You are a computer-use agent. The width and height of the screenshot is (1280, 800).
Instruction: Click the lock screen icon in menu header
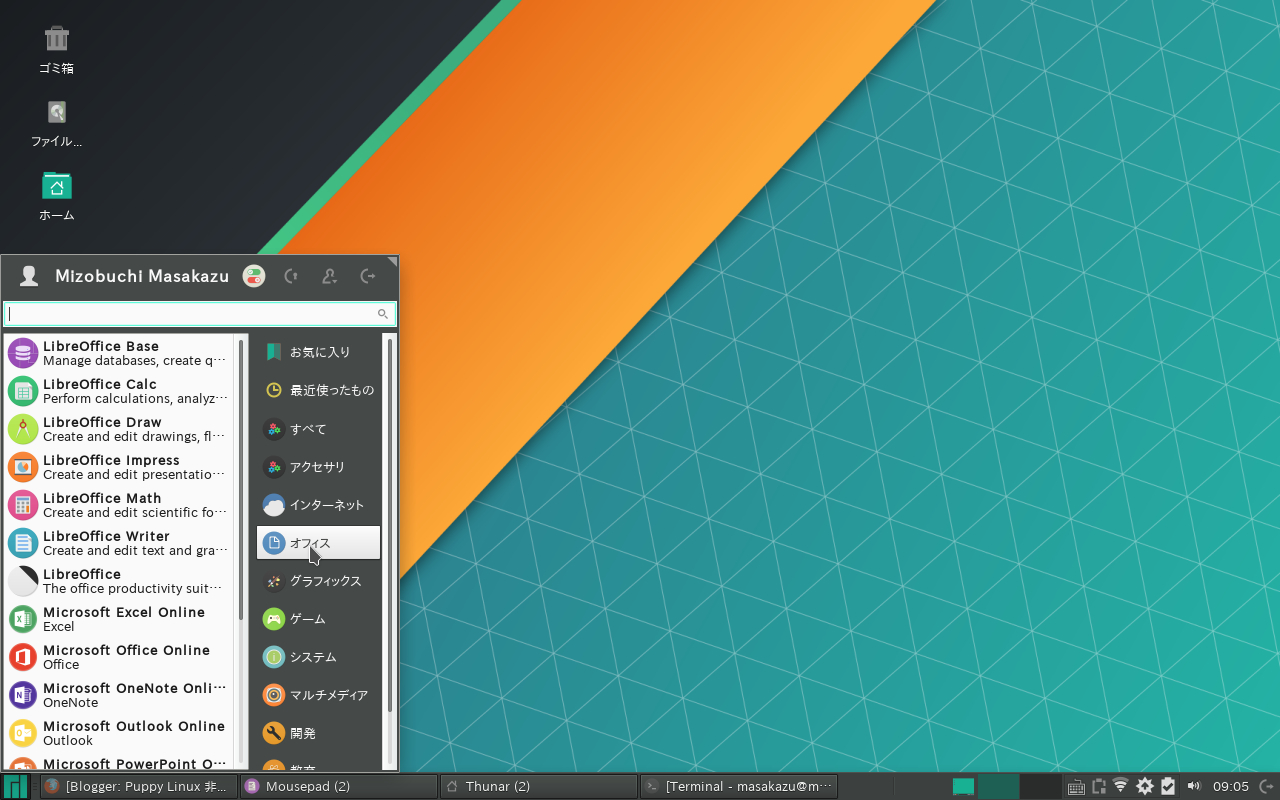pyautogui.click(x=291, y=276)
